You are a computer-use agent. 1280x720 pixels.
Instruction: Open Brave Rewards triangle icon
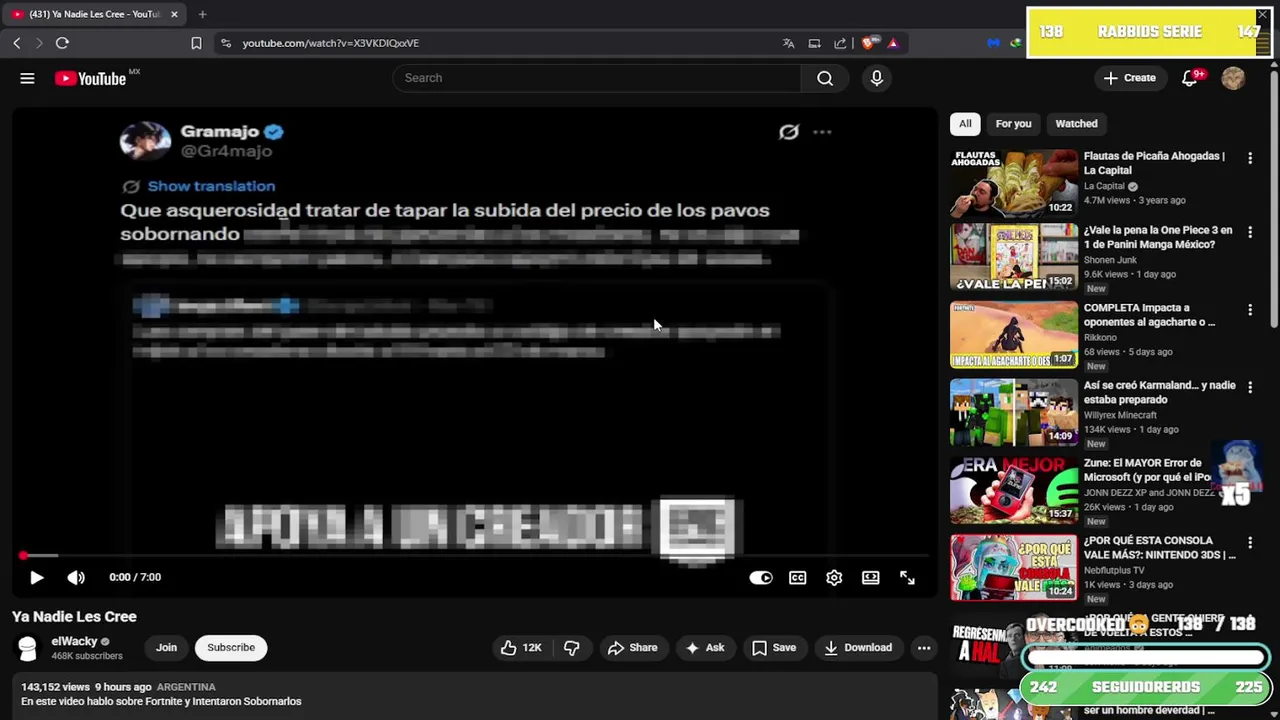(x=893, y=43)
